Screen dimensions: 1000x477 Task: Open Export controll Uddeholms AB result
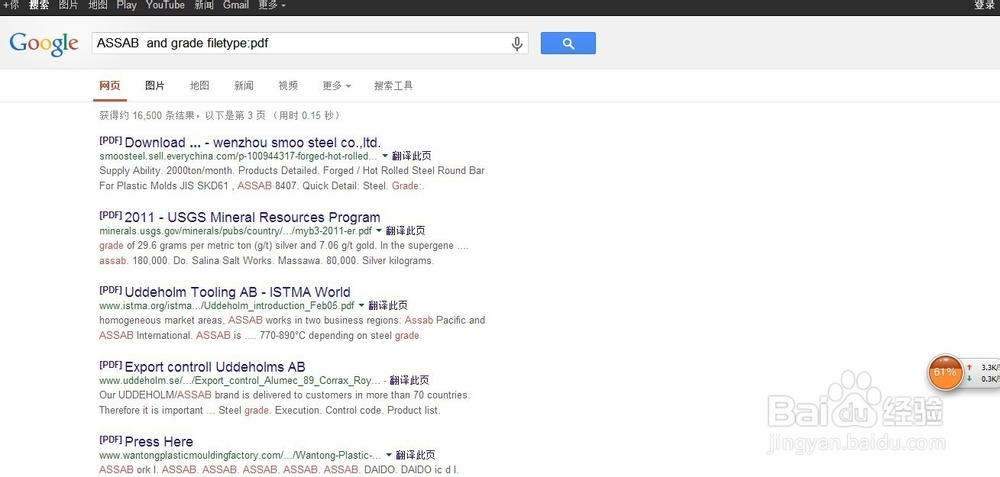point(215,367)
